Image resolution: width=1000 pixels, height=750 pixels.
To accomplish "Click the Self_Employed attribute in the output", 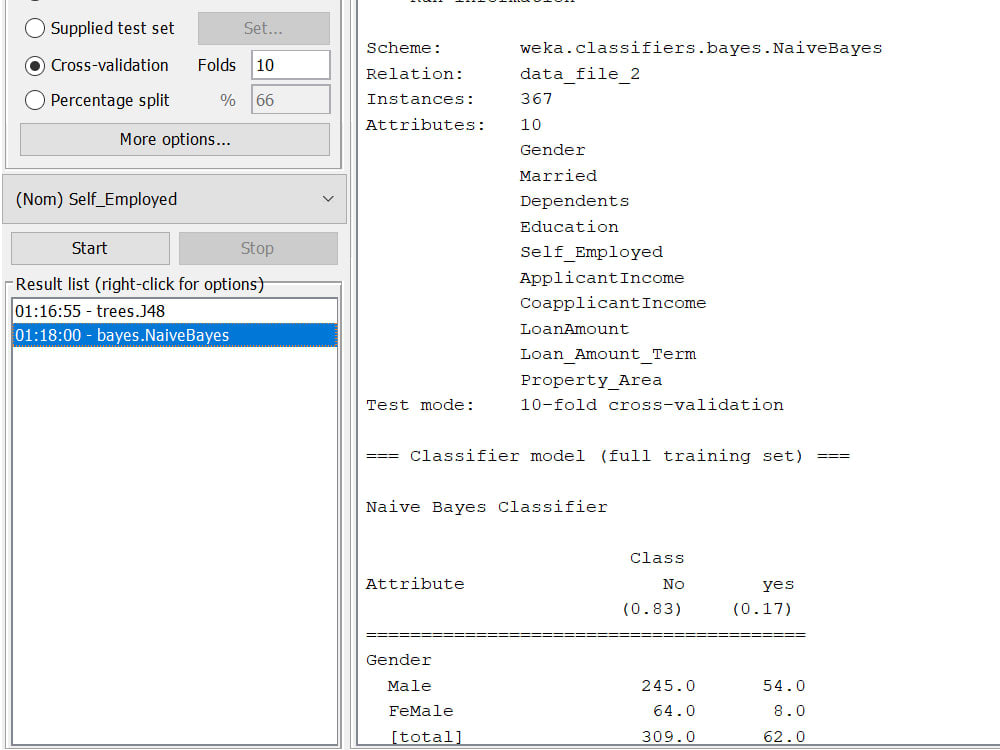I will (x=591, y=253).
